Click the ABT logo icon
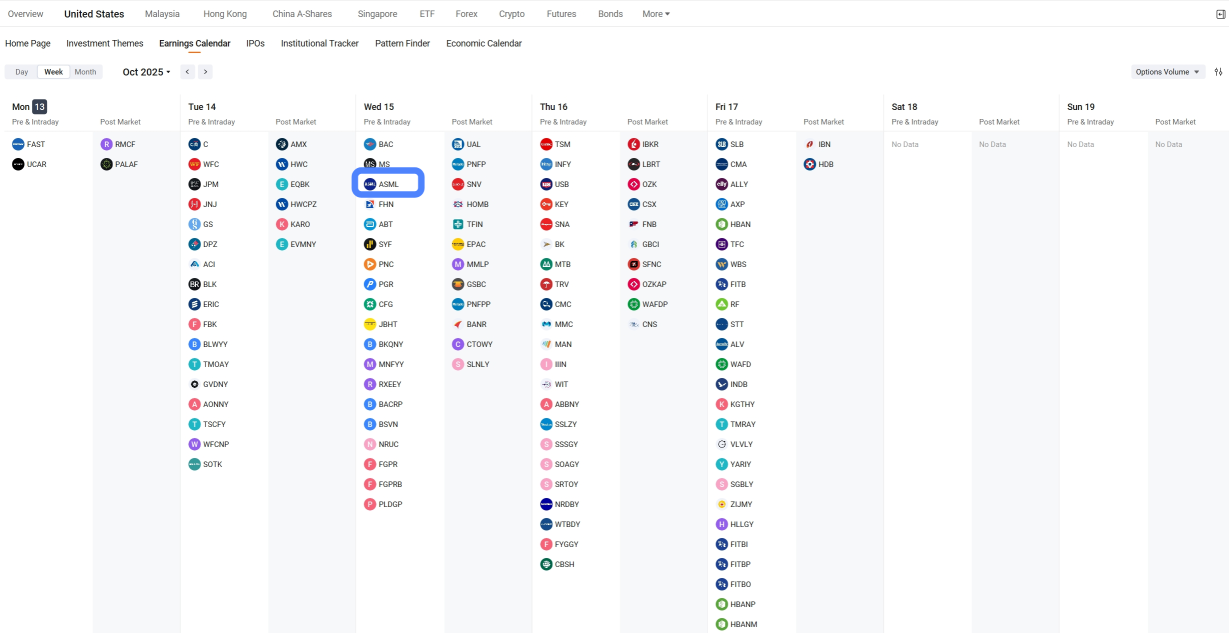Viewport: 1229px width, 633px height. click(370, 224)
